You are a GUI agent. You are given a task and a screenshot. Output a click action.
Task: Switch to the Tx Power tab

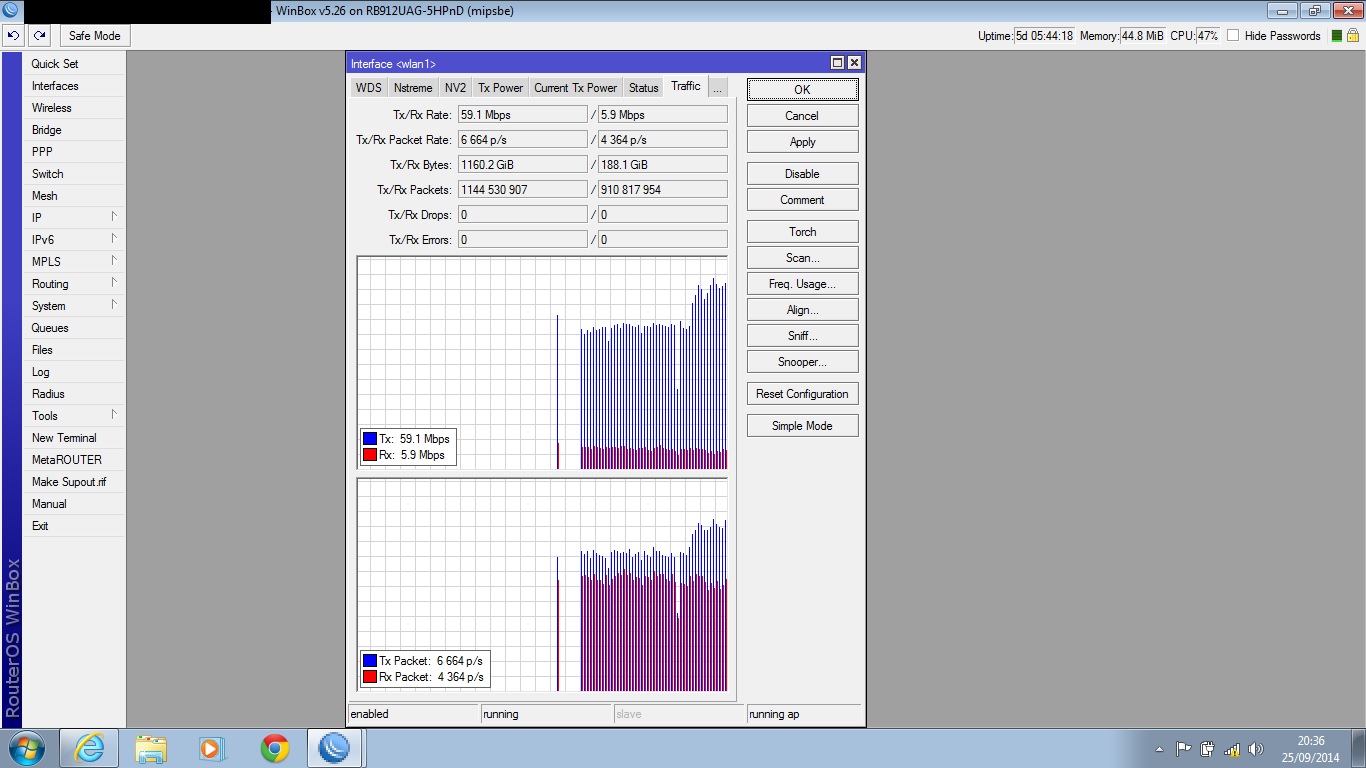tap(500, 88)
